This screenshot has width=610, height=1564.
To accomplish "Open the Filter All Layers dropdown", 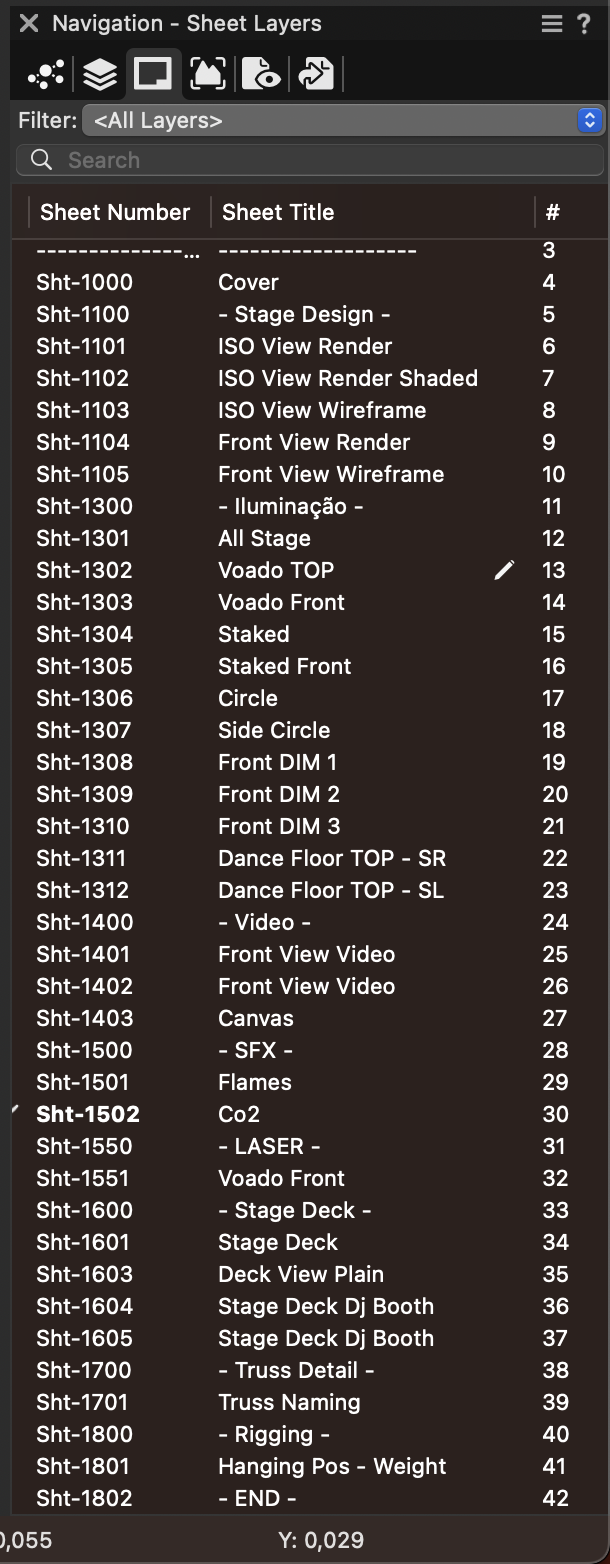I will click(x=343, y=121).
